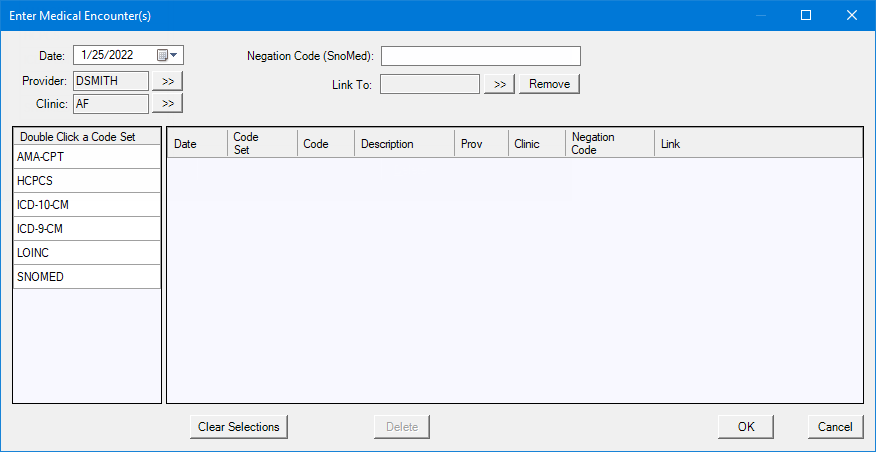
Task: Maximize the Enter Medical Encounter window
Action: 806,15
